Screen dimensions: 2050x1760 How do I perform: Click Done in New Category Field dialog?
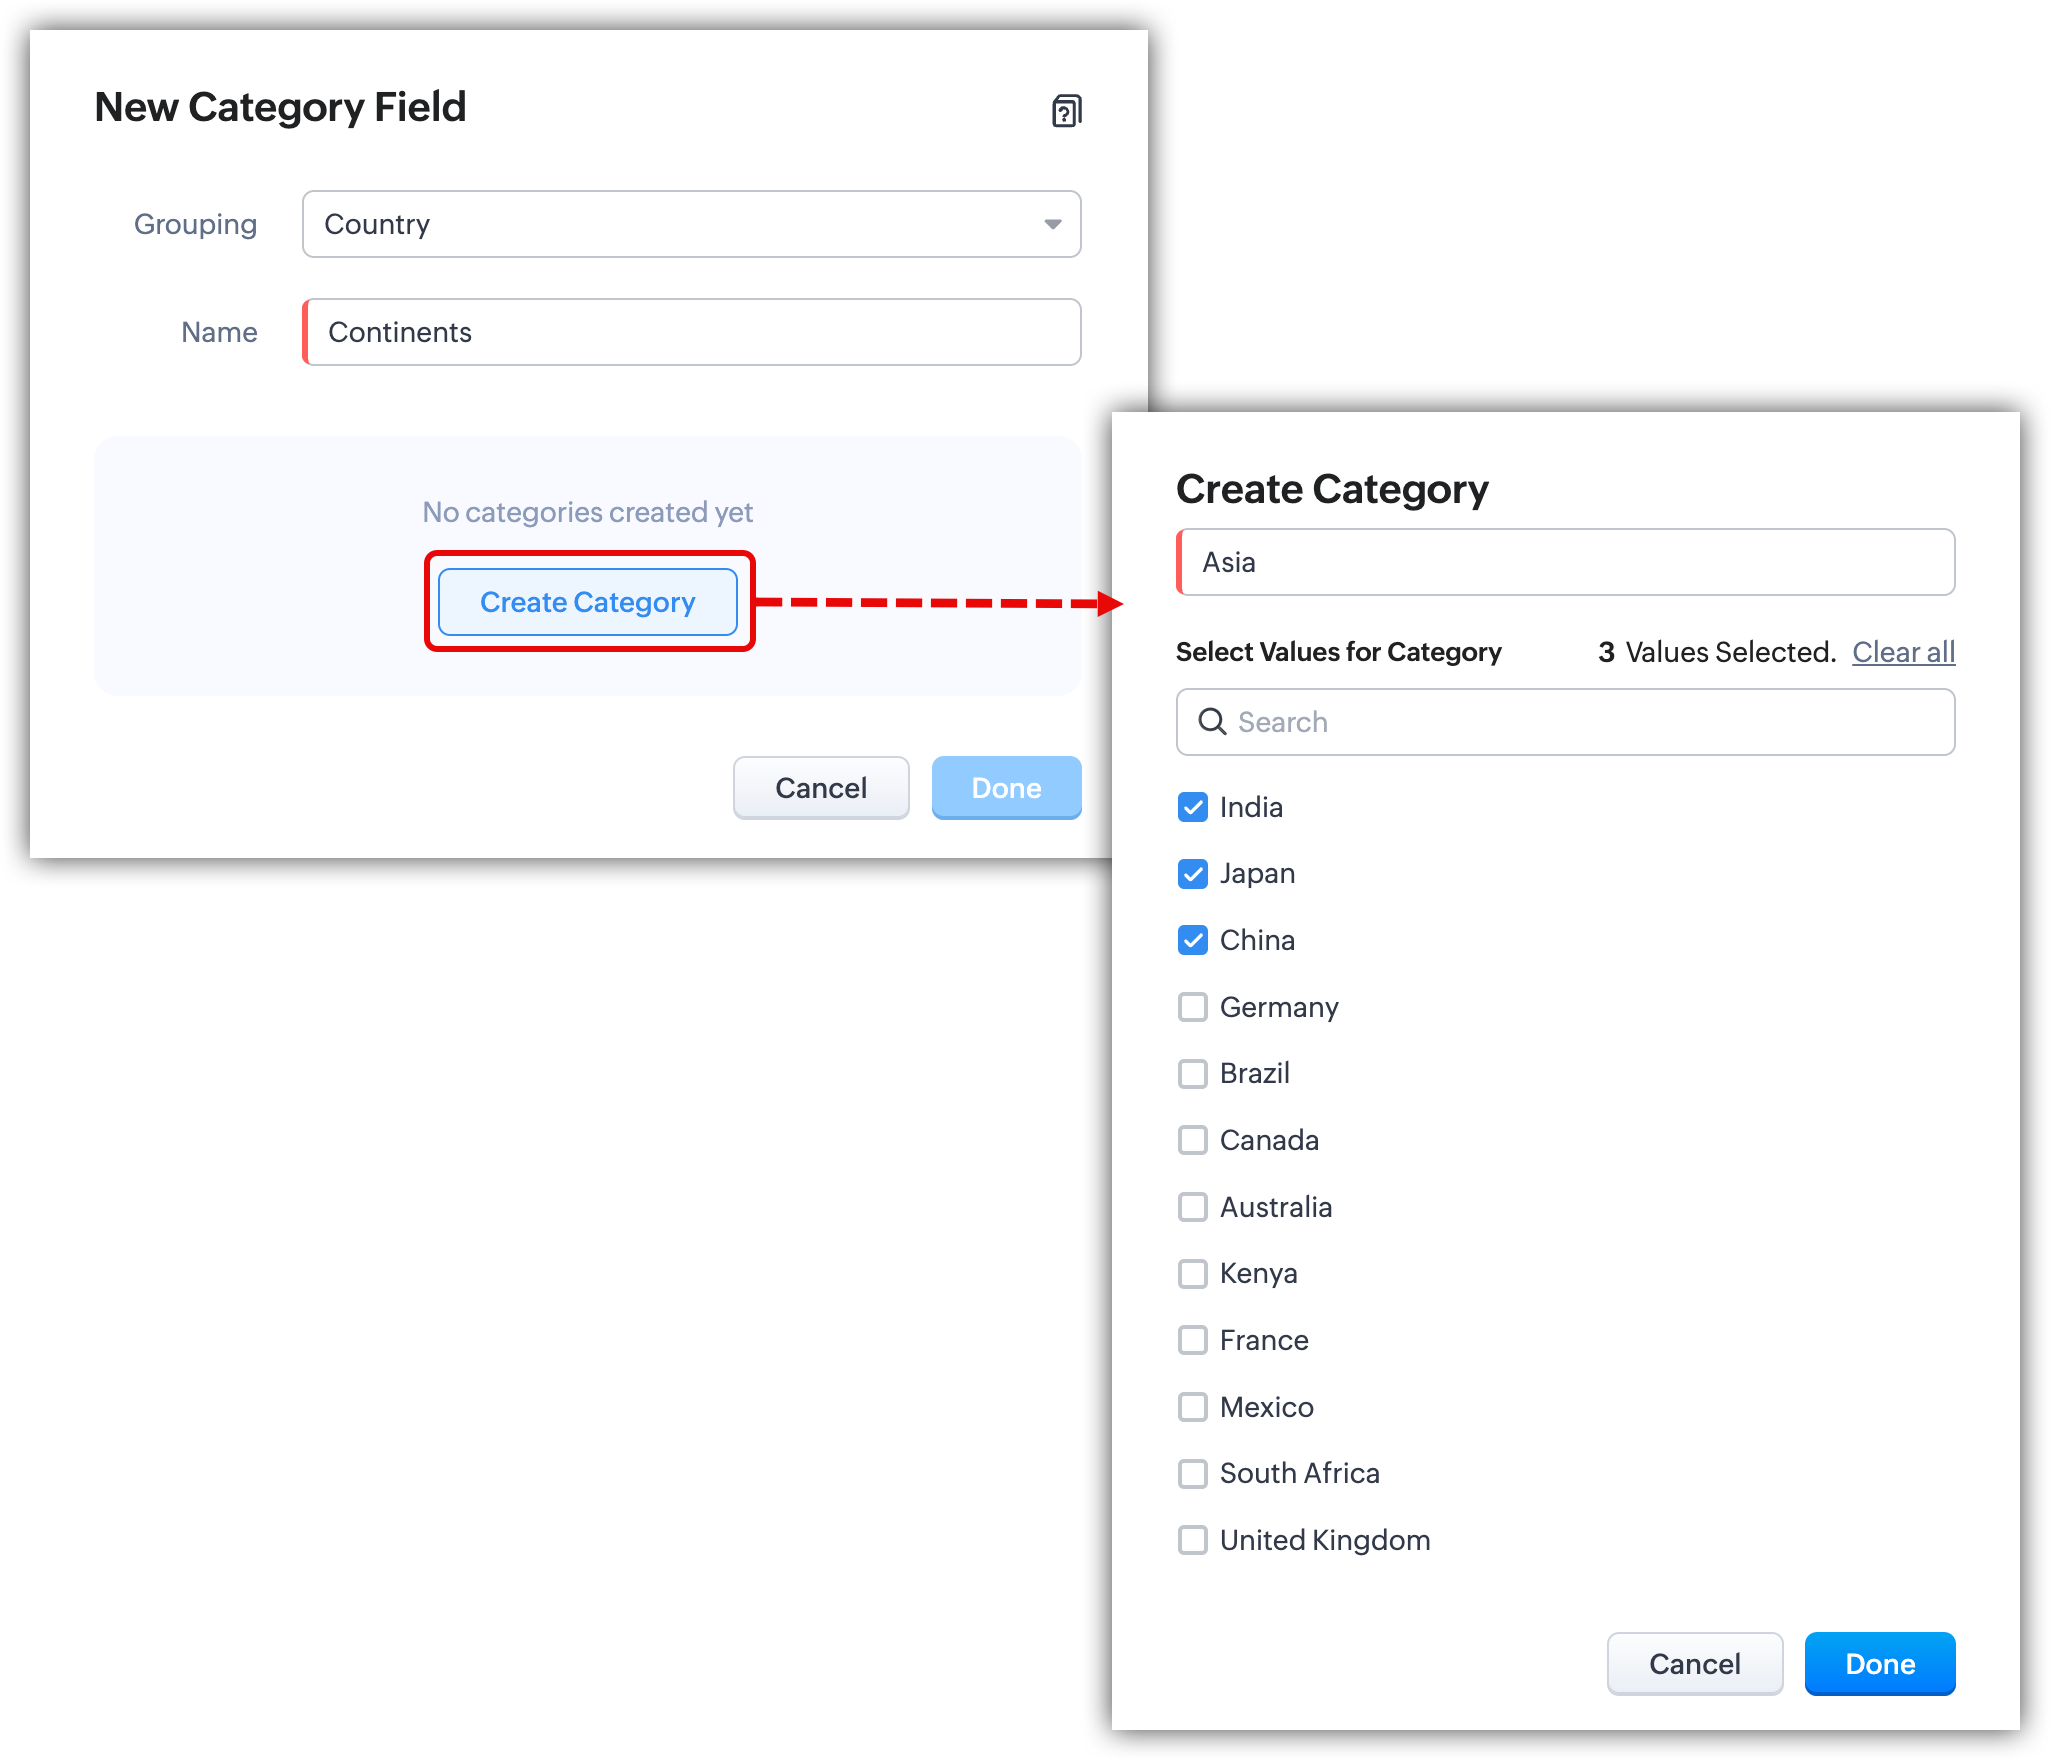pos(1006,788)
